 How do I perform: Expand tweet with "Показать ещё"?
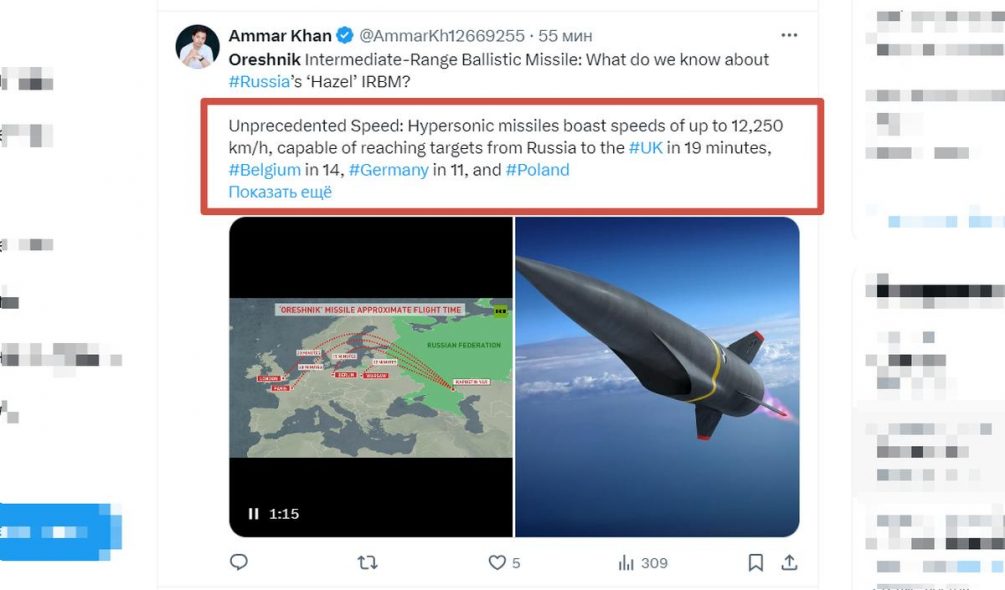click(280, 192)
